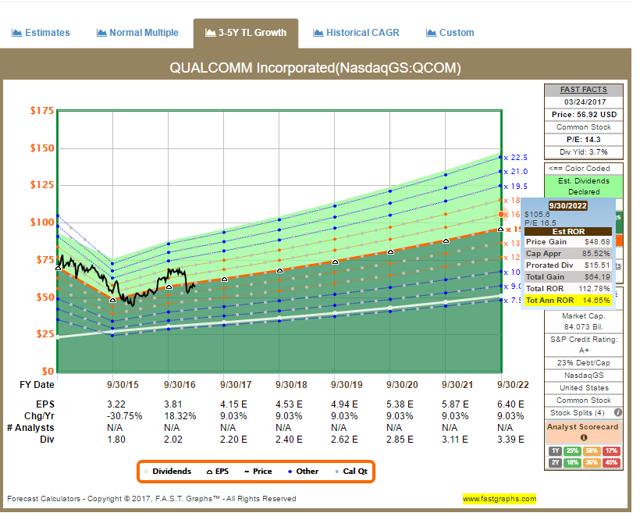Click the EPS triangle marker at 9/30/20
Image resolution: width=640 pixels, height=527 pixels.
(391, 252)
